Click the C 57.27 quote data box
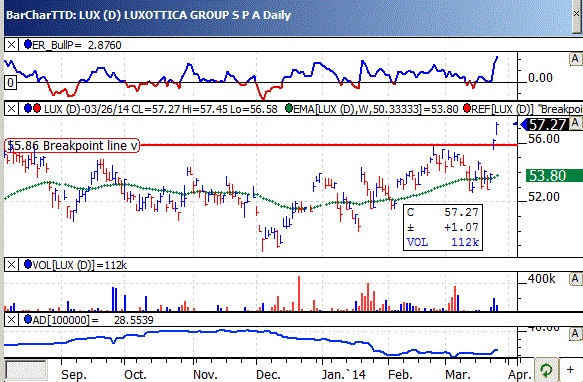Image resolution: width=583 pixels, height=382 pixels. [x=443, y=227]
